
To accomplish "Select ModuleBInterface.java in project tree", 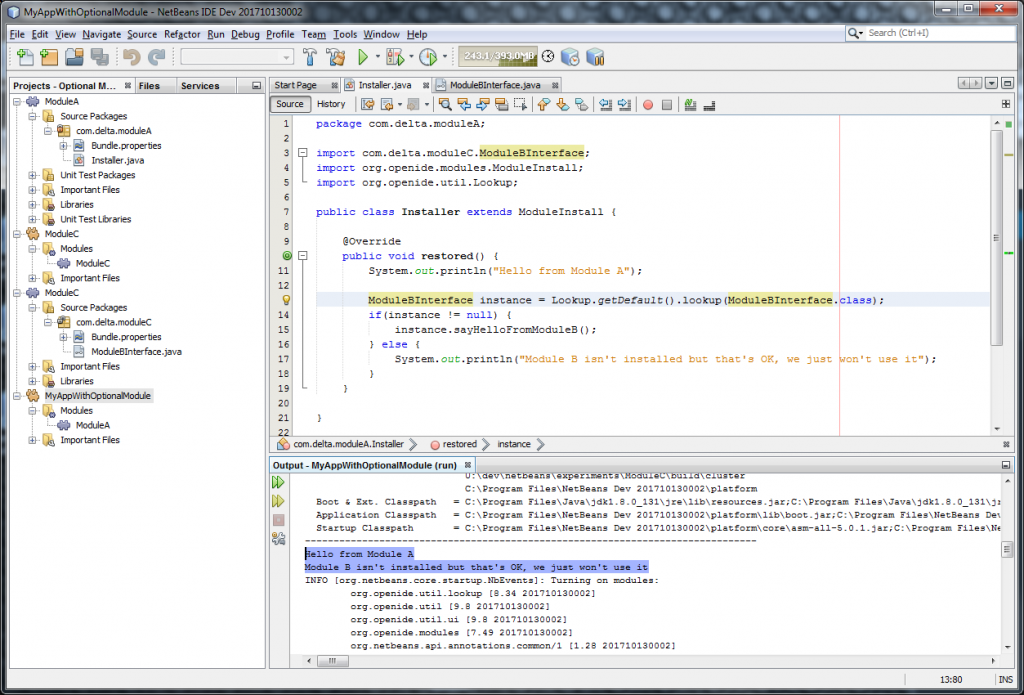I will [x=136, y=351].
